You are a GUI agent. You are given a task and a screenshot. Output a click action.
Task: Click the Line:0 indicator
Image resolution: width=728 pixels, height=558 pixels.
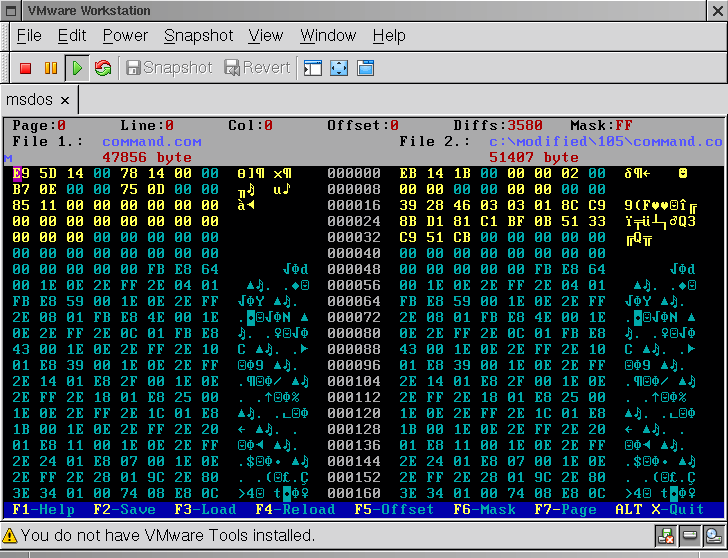[147, 125]
